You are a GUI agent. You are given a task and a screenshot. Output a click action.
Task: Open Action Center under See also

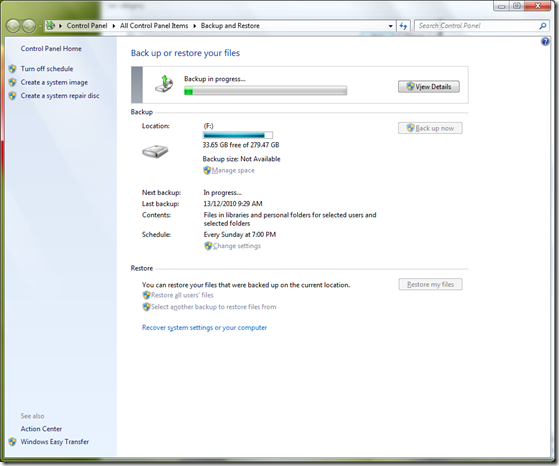tap(41, 429)
